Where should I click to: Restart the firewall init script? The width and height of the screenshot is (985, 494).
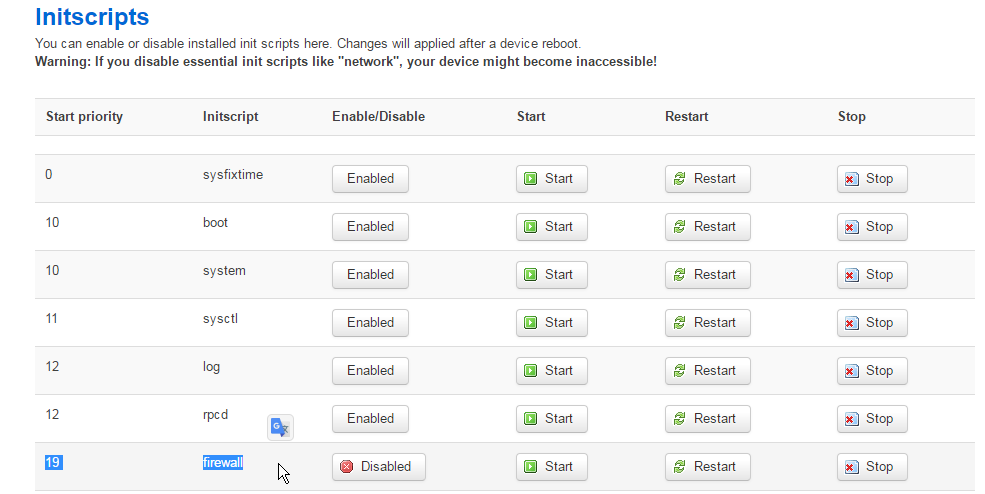707,467
